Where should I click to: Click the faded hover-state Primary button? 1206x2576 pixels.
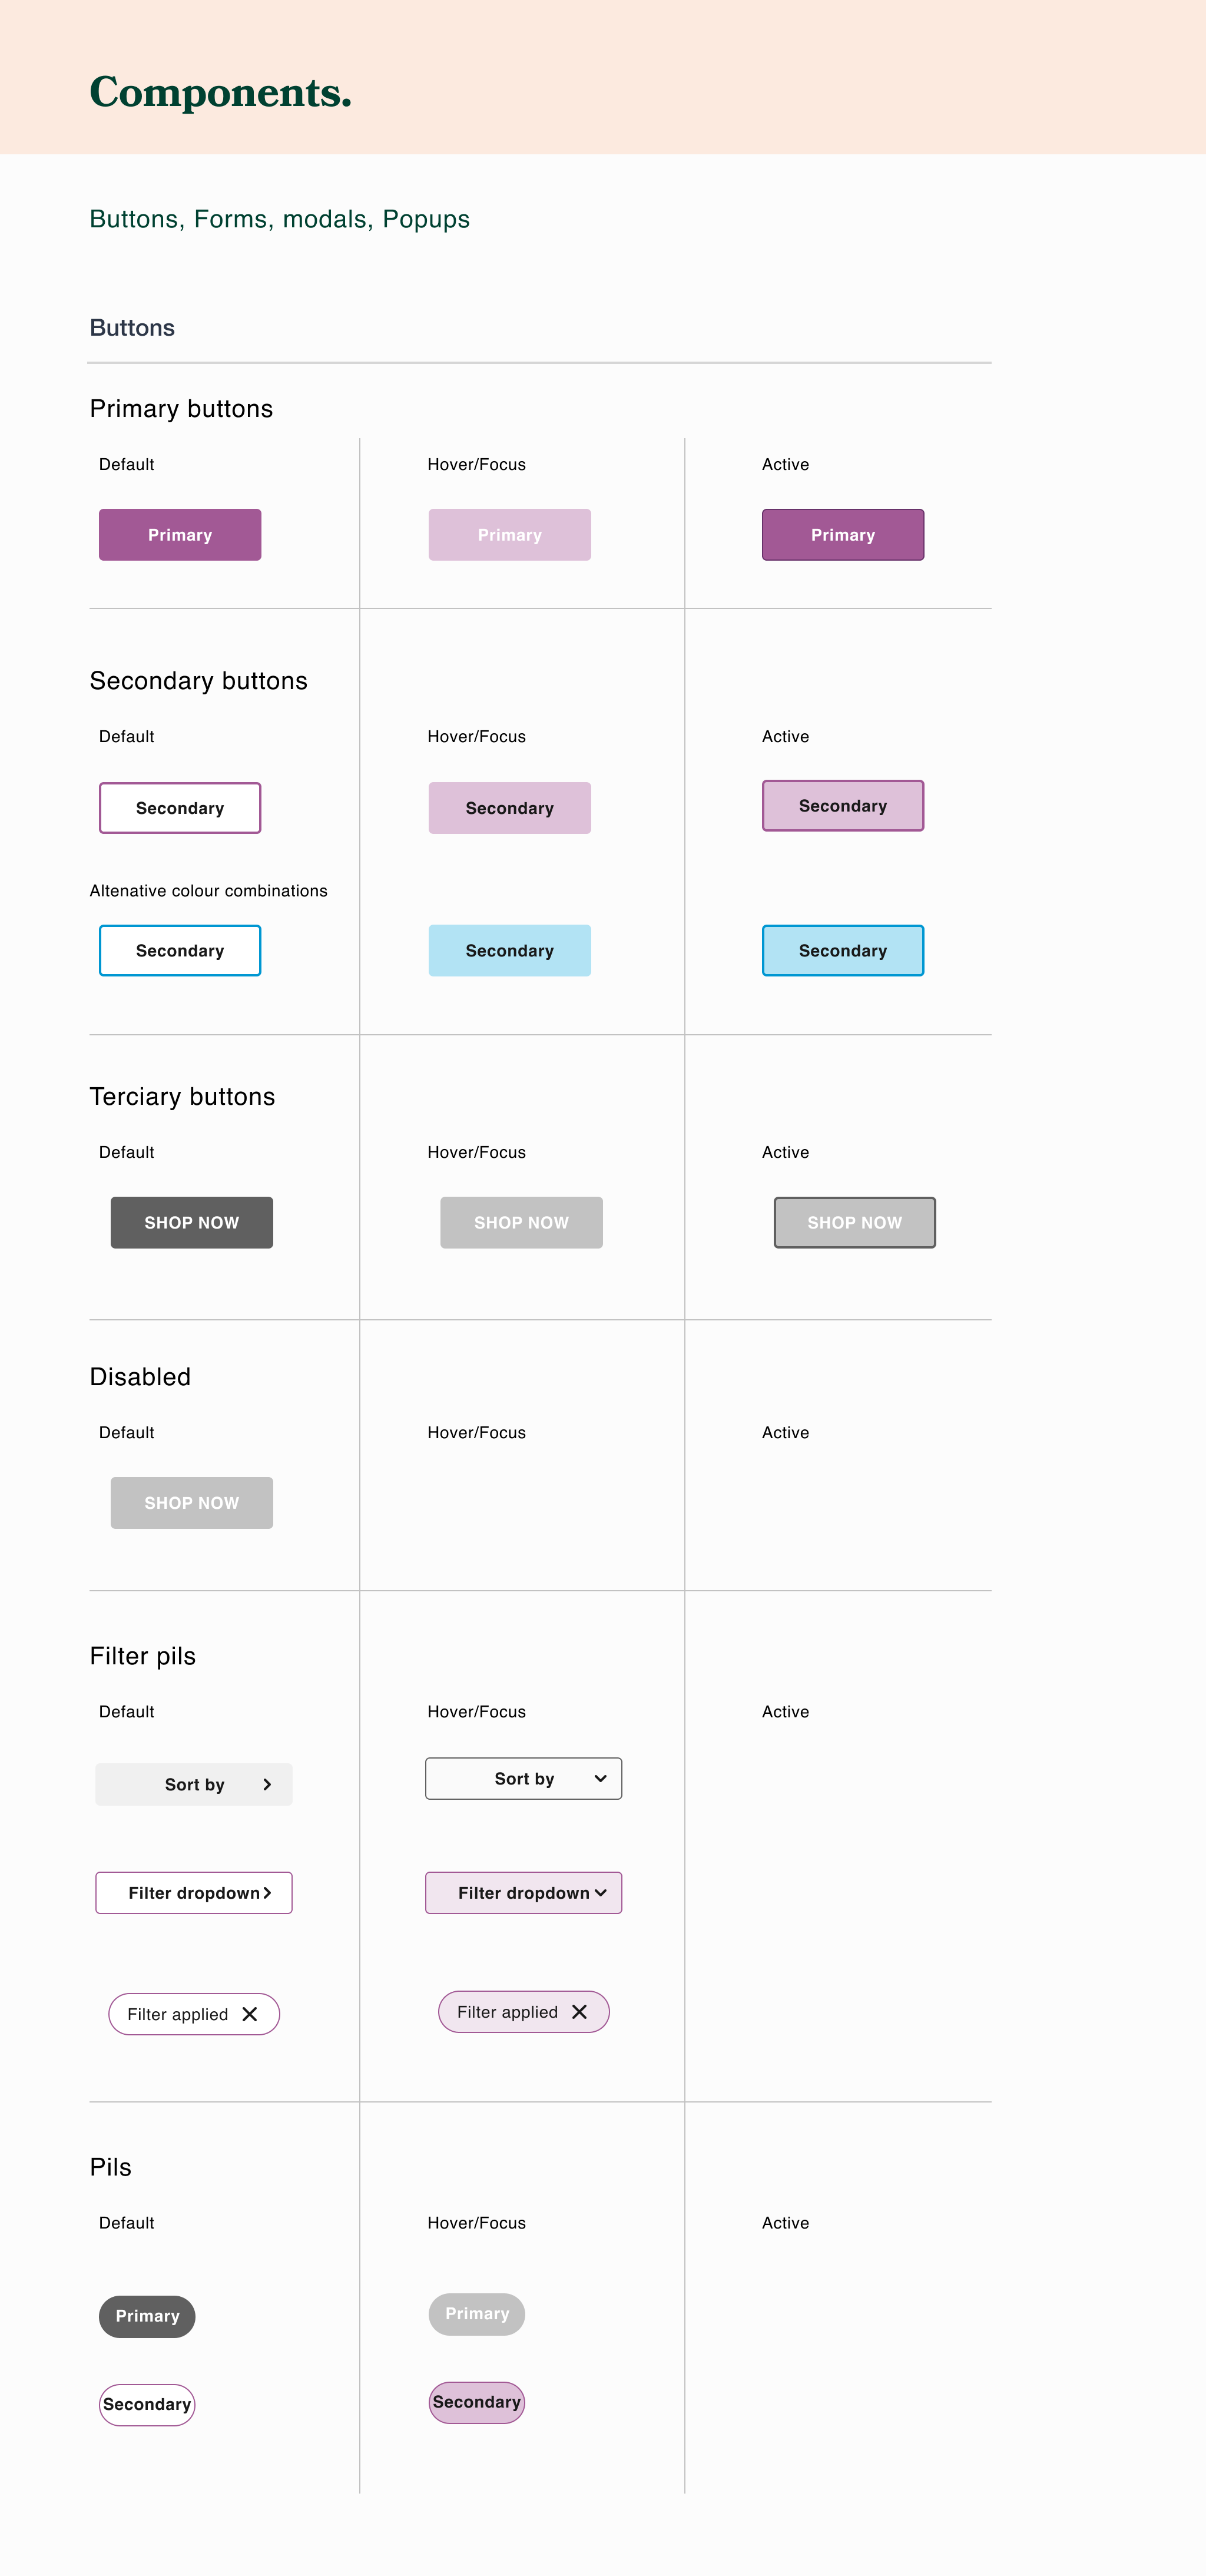509,535
